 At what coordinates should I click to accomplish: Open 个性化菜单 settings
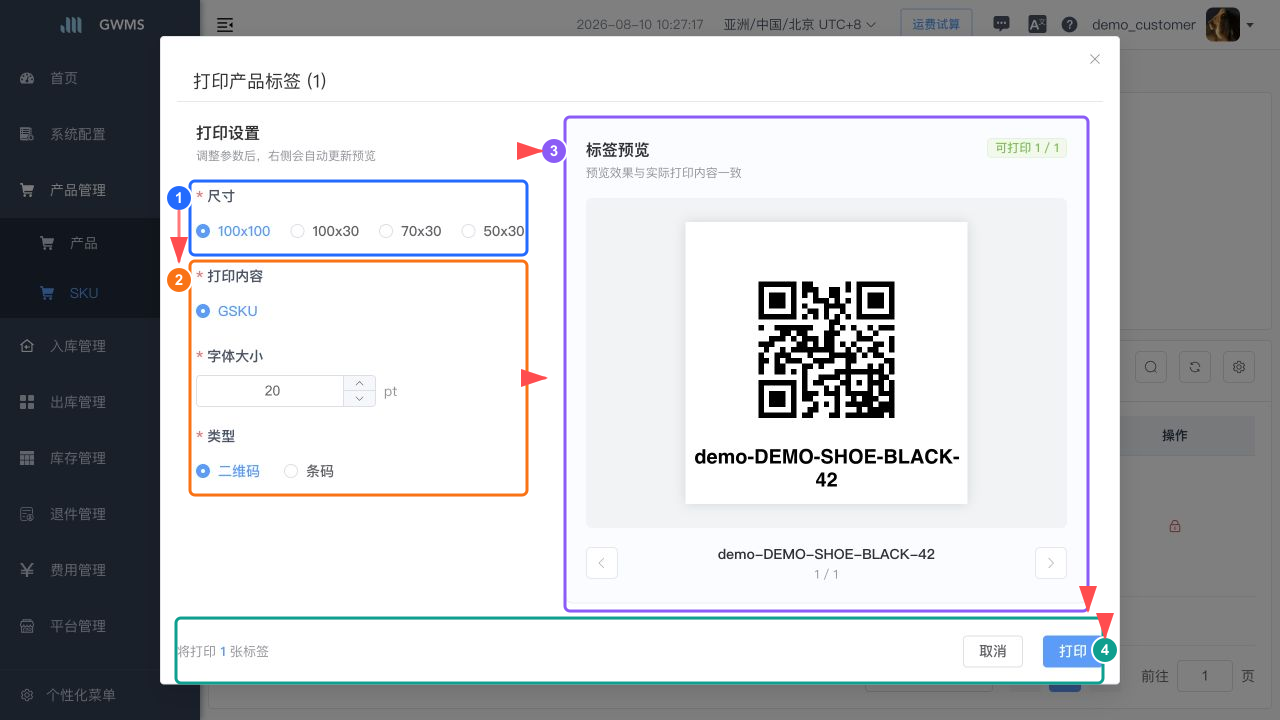[x=81, y=695]
